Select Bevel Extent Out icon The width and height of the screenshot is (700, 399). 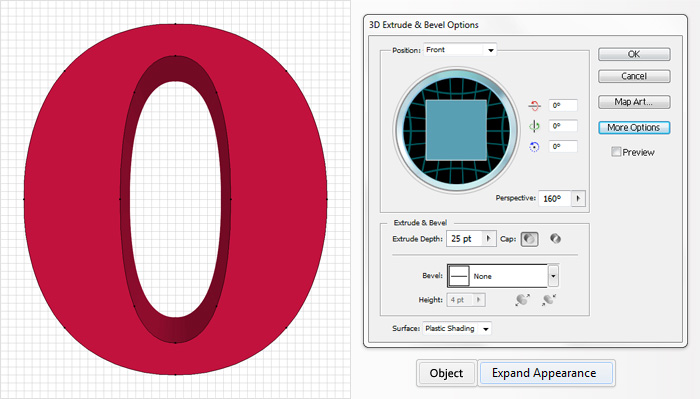(522, 300)
